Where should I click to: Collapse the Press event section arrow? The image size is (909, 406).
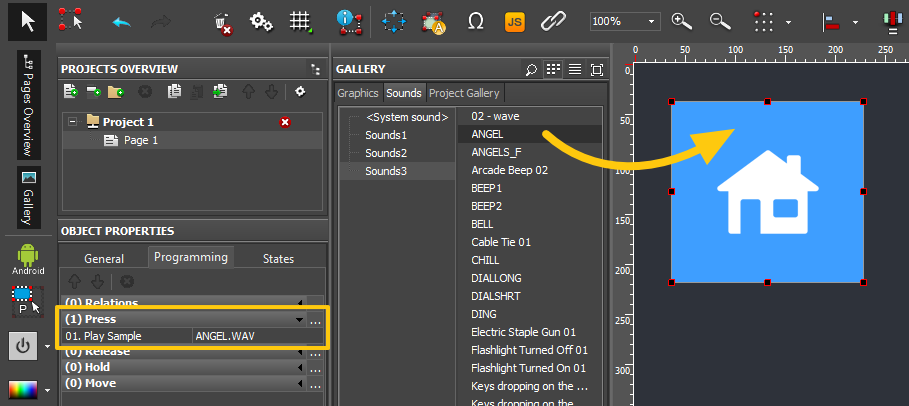299,320
